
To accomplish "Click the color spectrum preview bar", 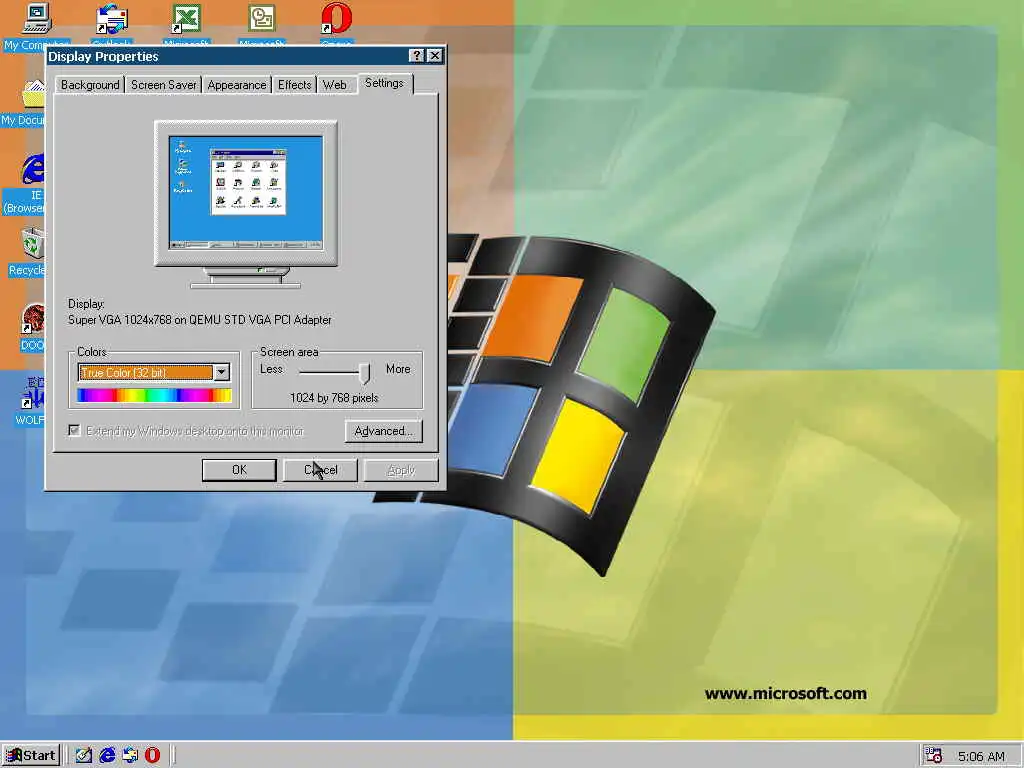I will pos(154,395).
